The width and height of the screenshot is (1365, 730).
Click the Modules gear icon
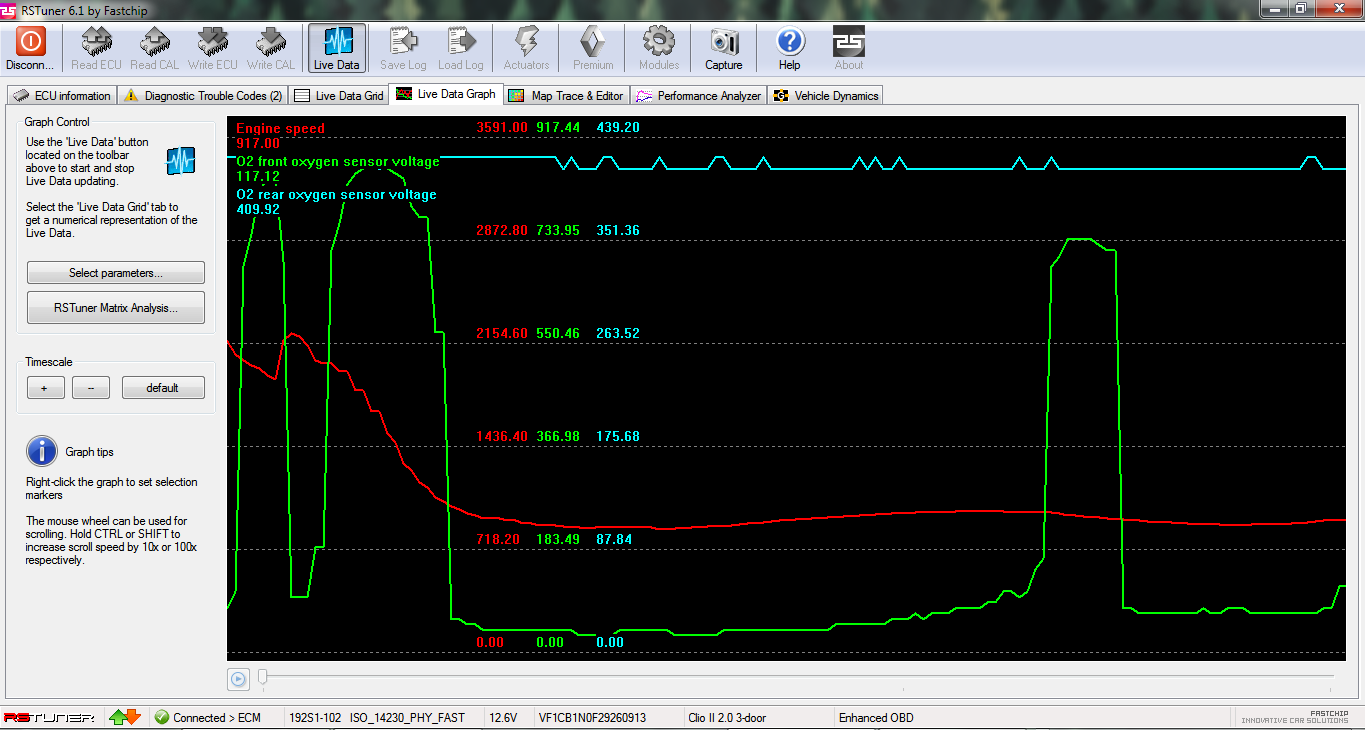(658, 42)
